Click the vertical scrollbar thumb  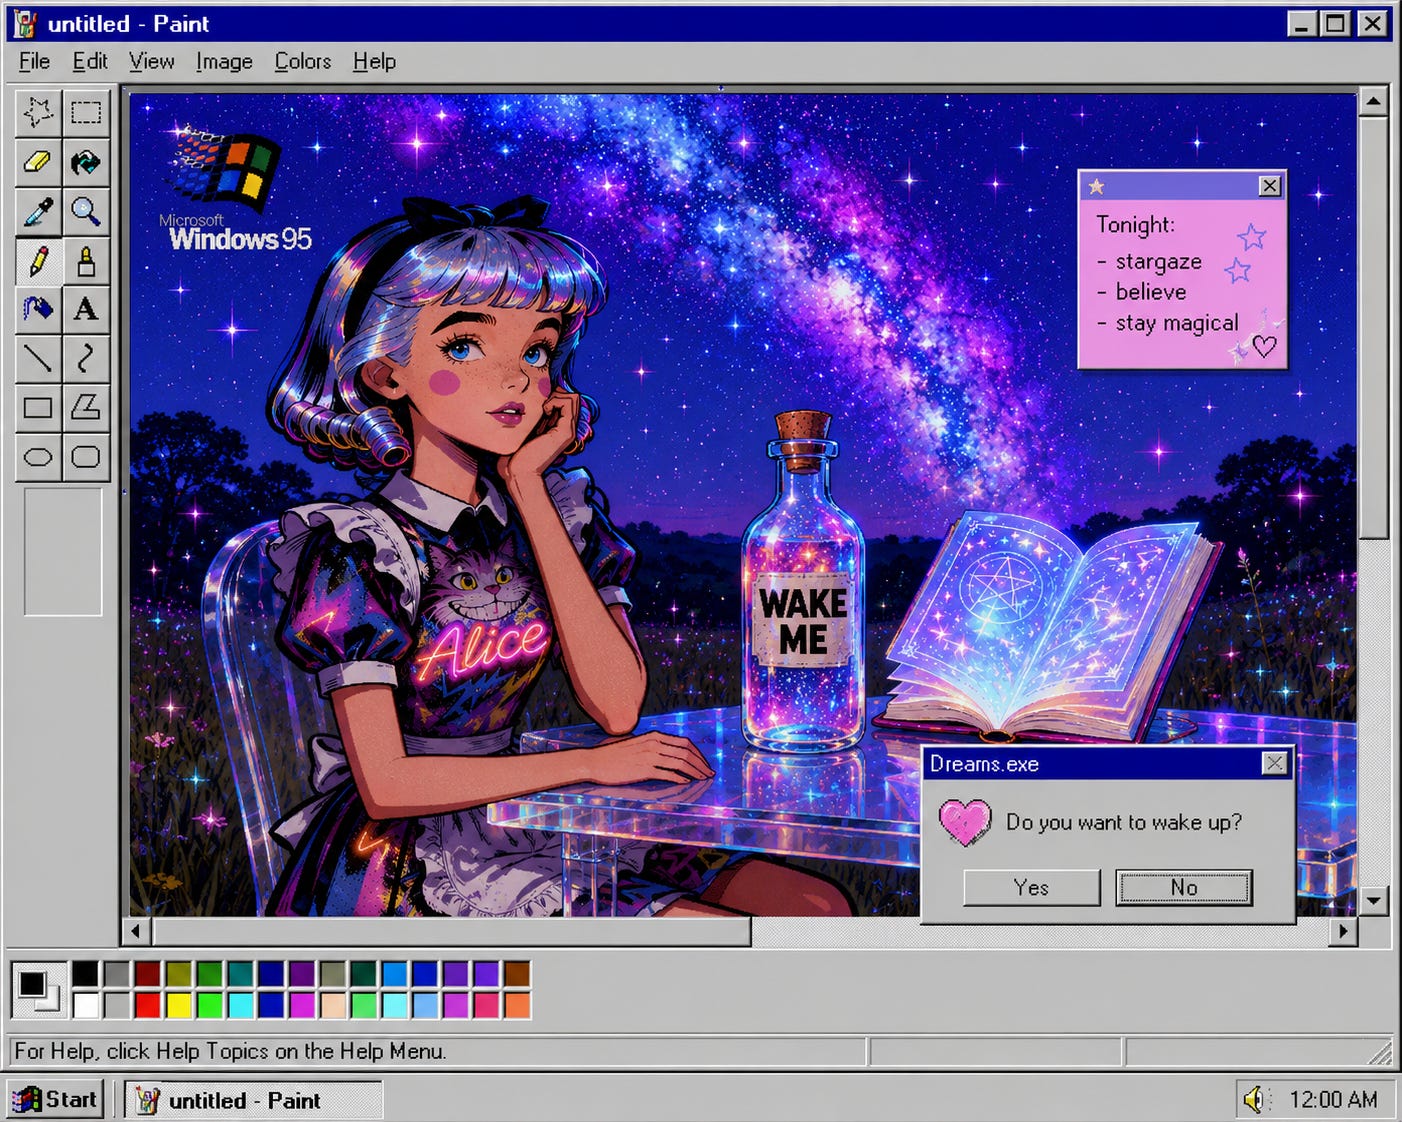(x=1374, y=327)
